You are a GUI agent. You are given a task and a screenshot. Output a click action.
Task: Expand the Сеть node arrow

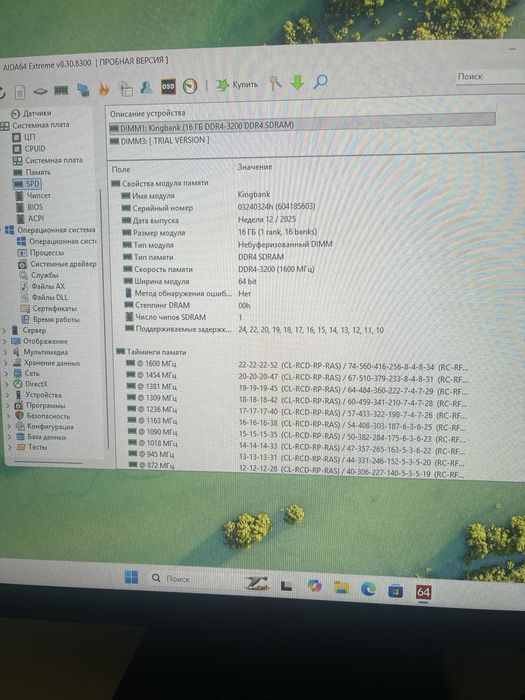(x=7, y=374)
